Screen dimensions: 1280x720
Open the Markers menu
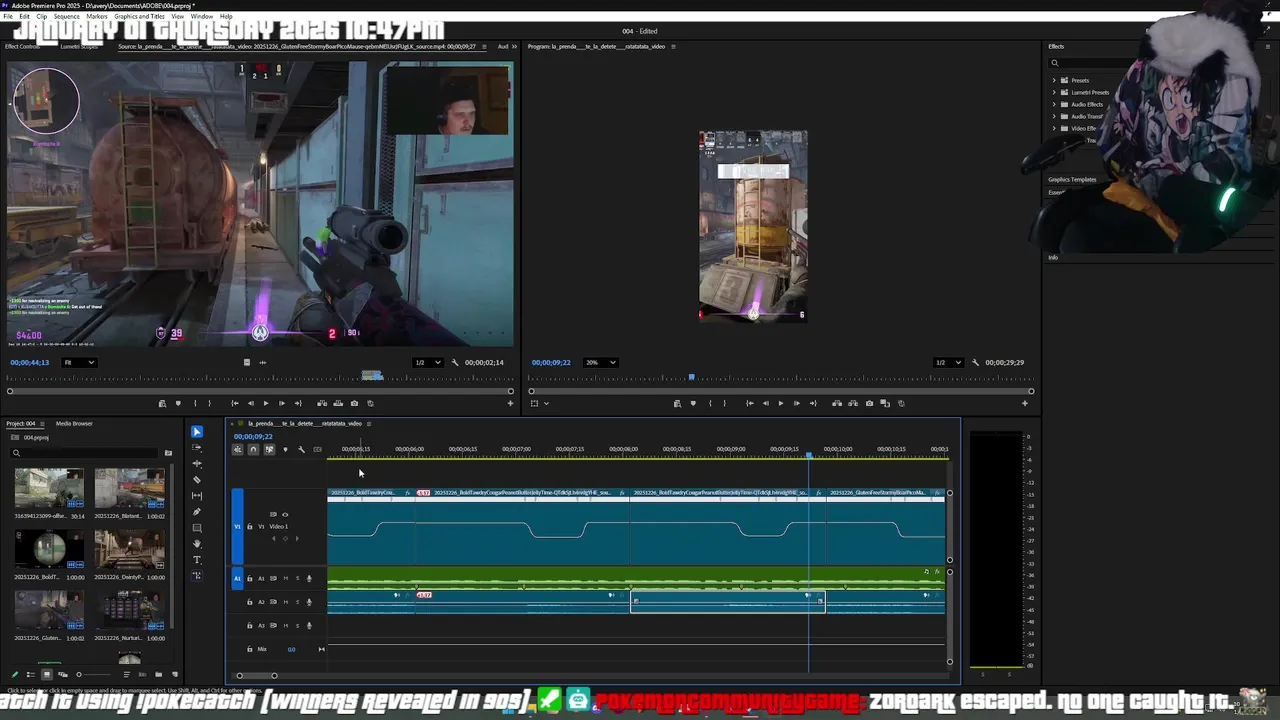[97, 17]
